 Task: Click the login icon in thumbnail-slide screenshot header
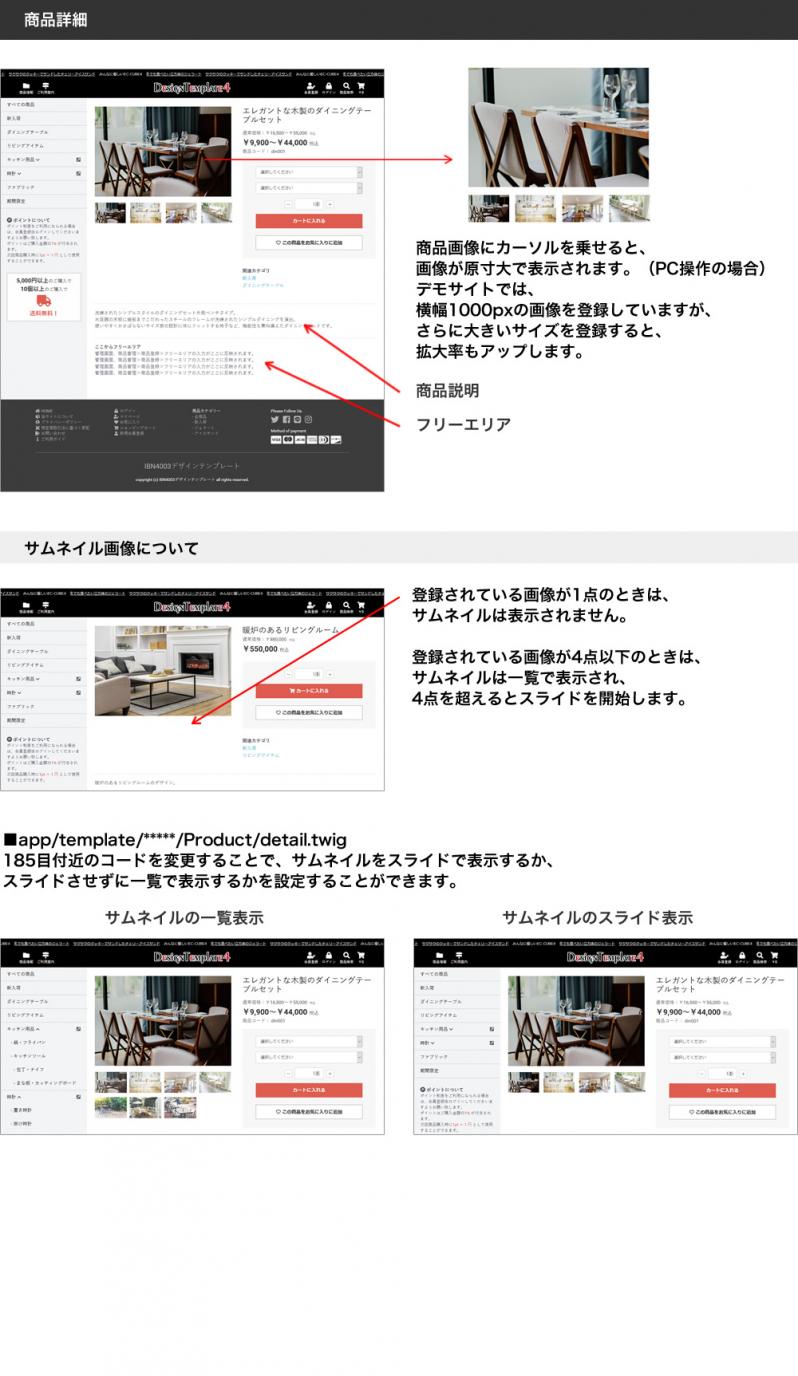[742, 955]
